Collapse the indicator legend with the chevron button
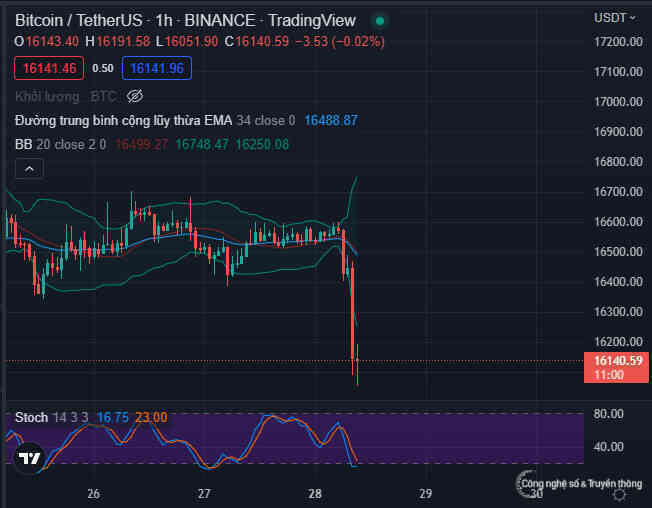652x508 pixels. coord(29,169)
